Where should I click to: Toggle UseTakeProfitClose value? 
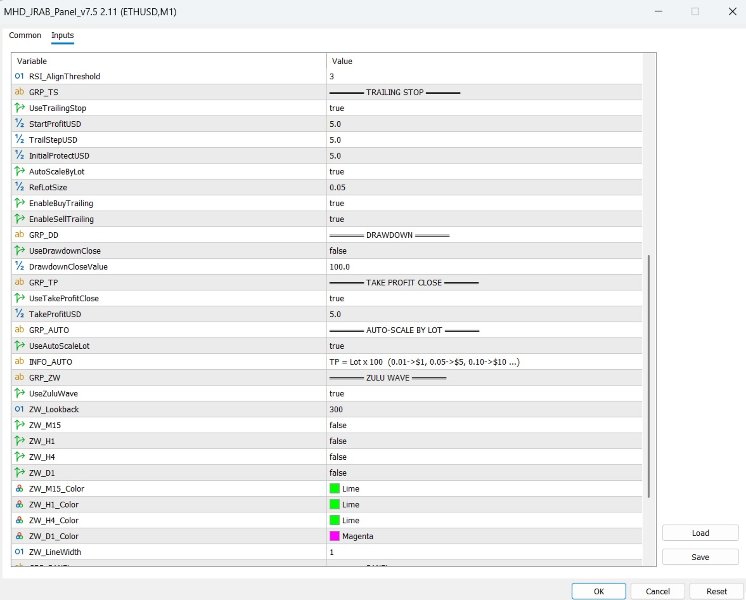[x=484, y=298]
